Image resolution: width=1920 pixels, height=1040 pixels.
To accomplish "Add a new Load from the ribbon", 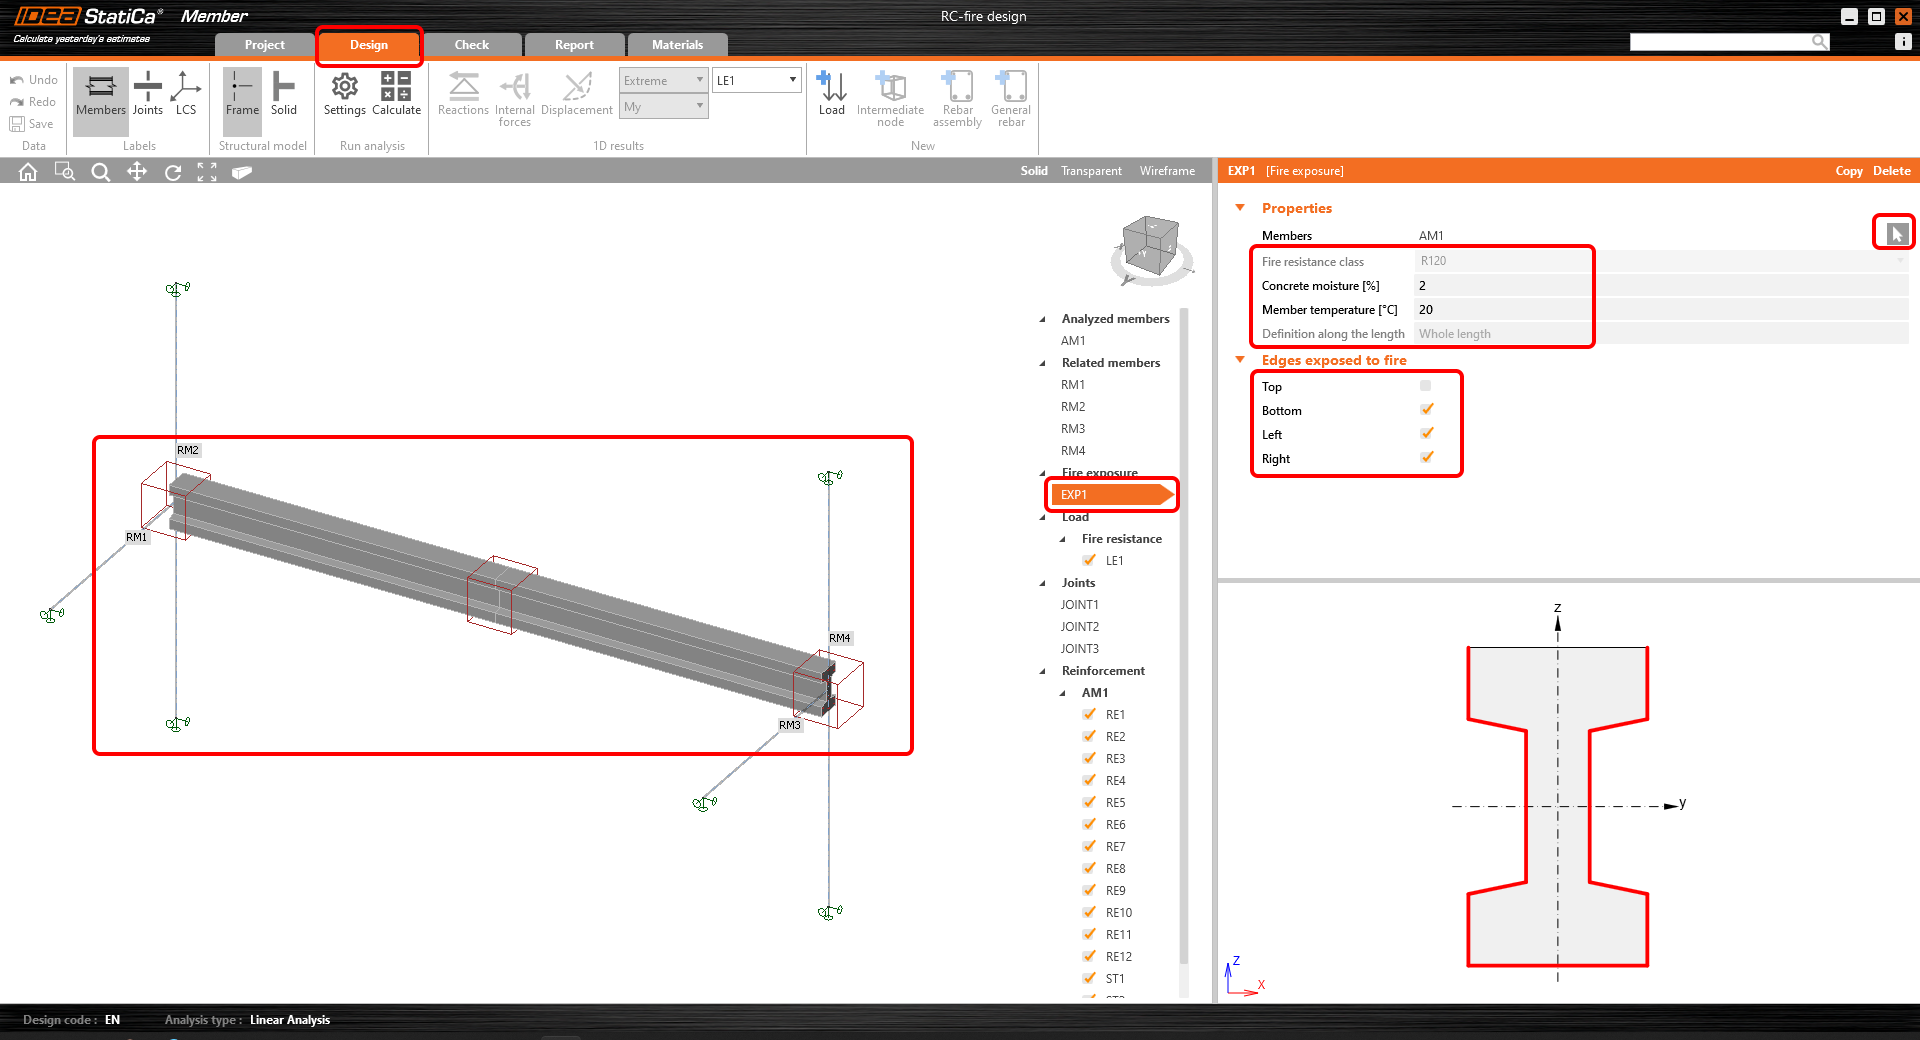I will tap(831, 93).
